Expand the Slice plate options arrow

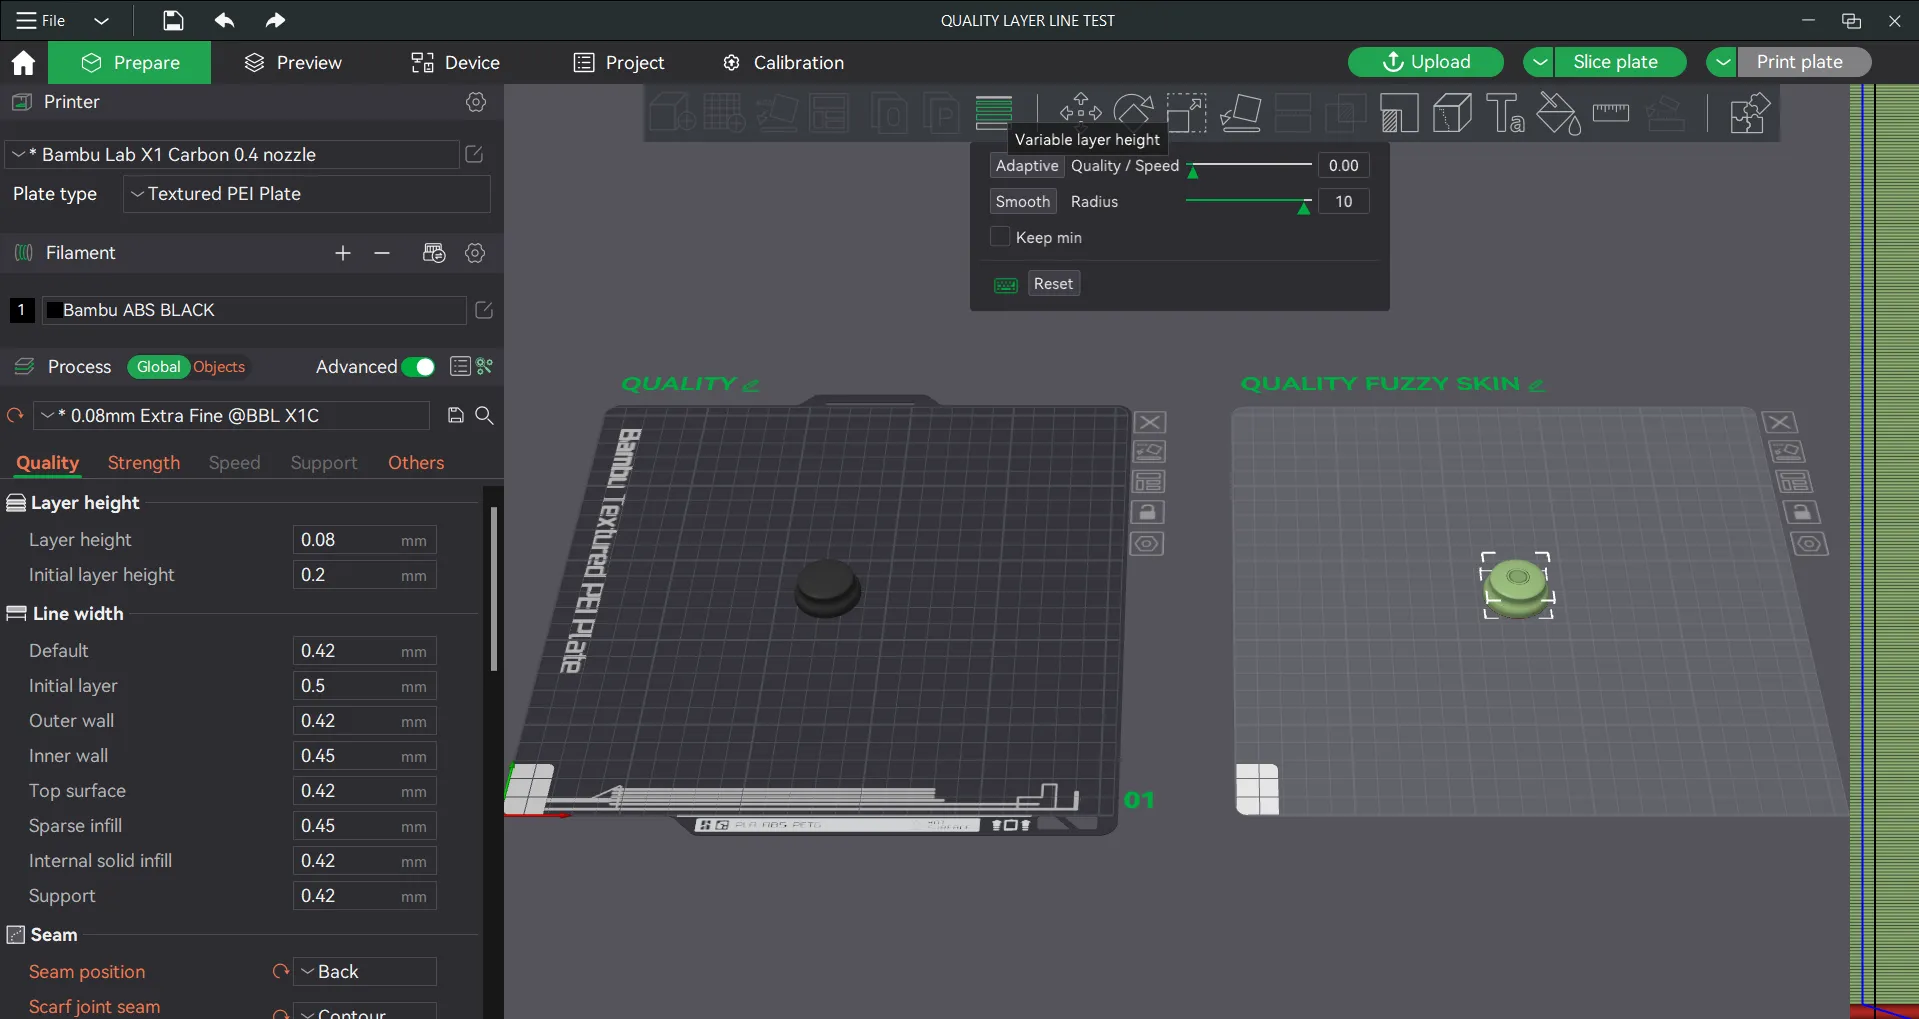pyautogui.click(x=1540, y=62)
